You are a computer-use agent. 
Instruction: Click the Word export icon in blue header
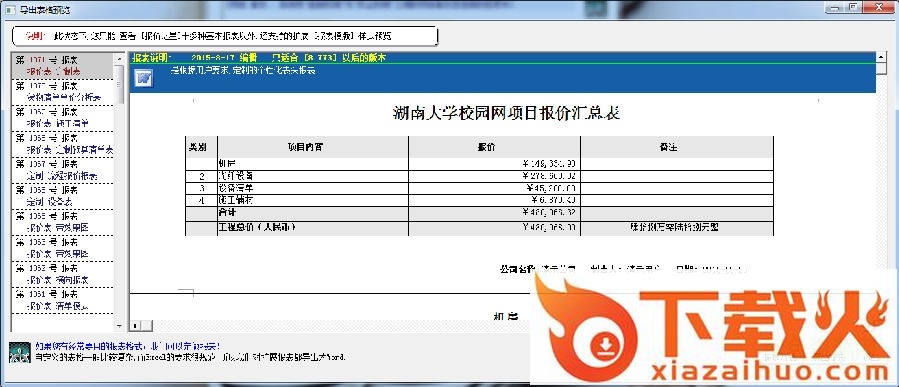[143, 77]
